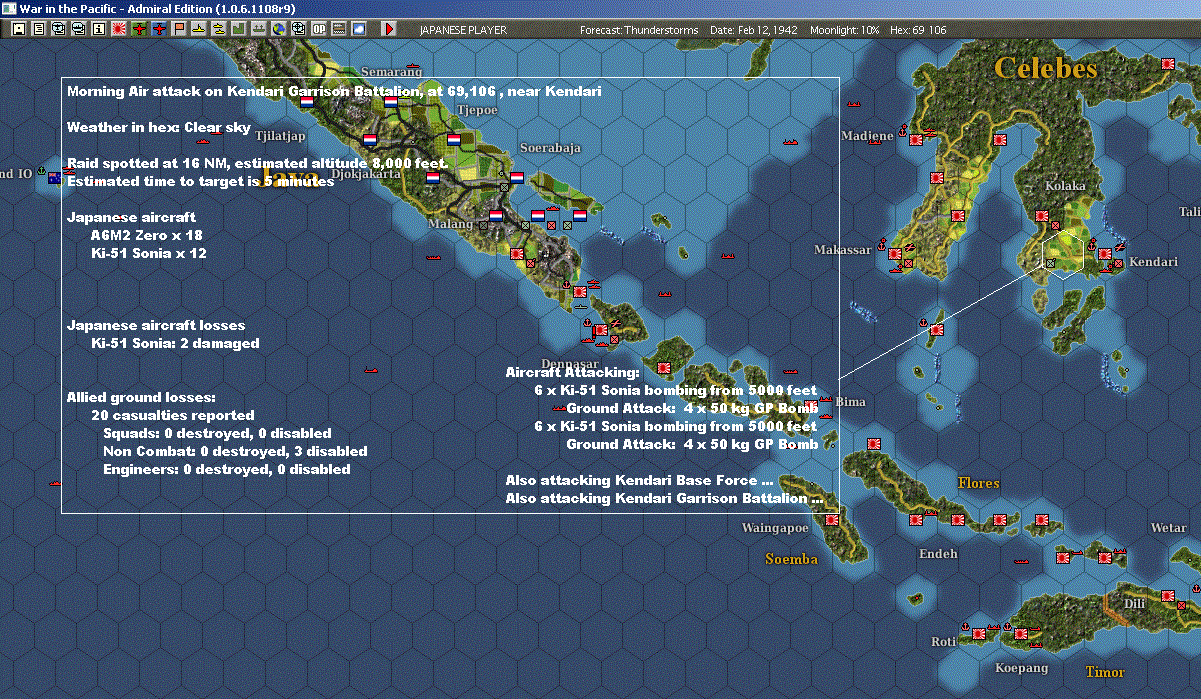This screenshot has width=1201, height=699.
Task: Select Japanese flag marker below Kolaka label
Action: tap(1041, 216)
